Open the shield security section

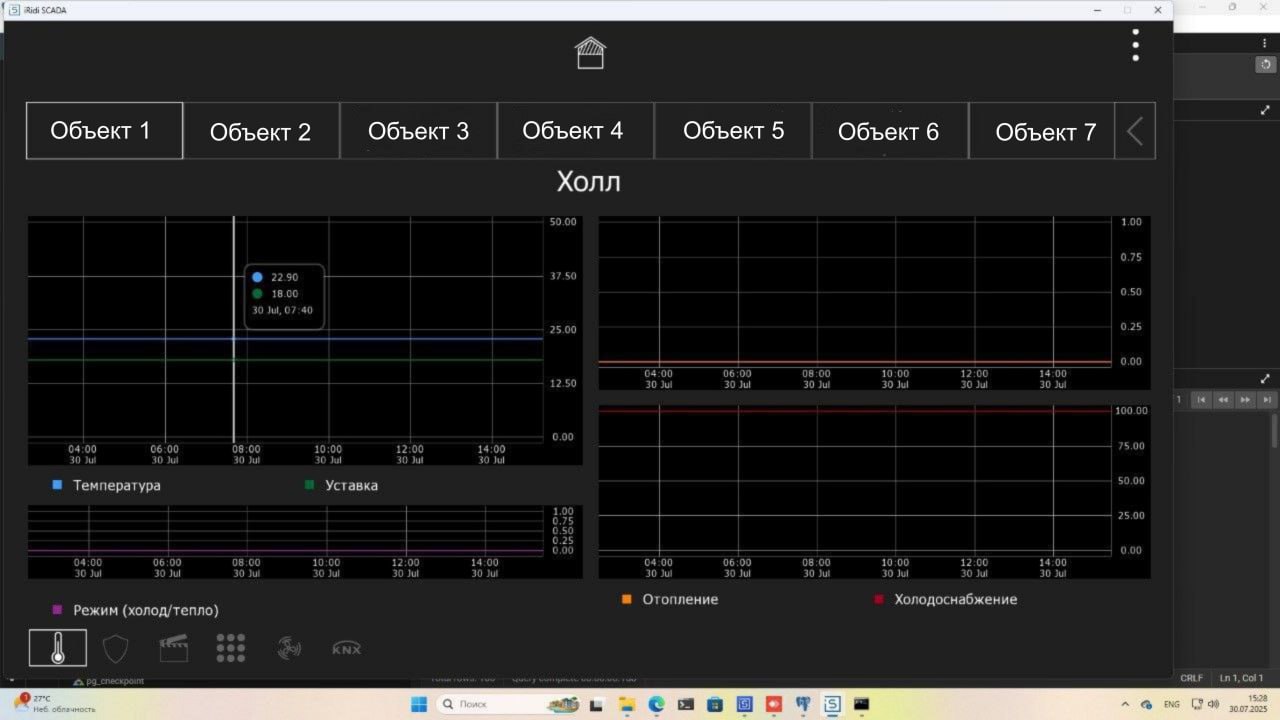116,649
